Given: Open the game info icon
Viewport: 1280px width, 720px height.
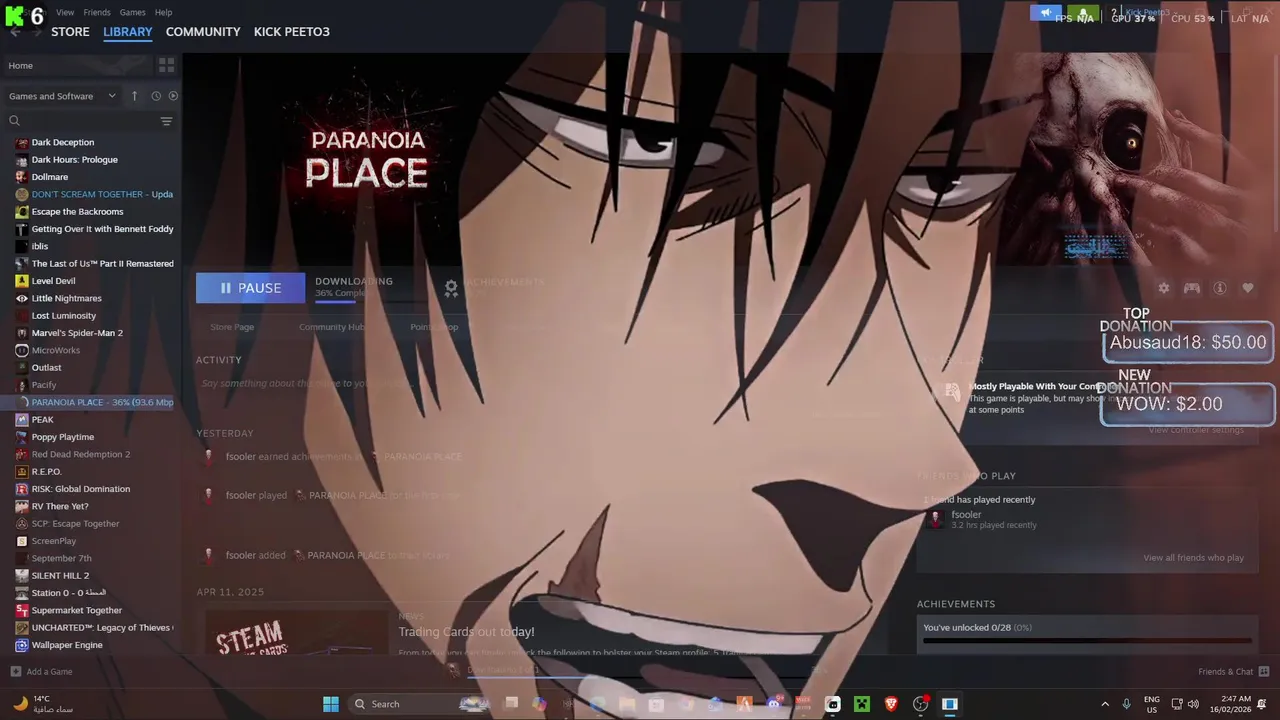Looking at the screenshot, I should 1220,288.
